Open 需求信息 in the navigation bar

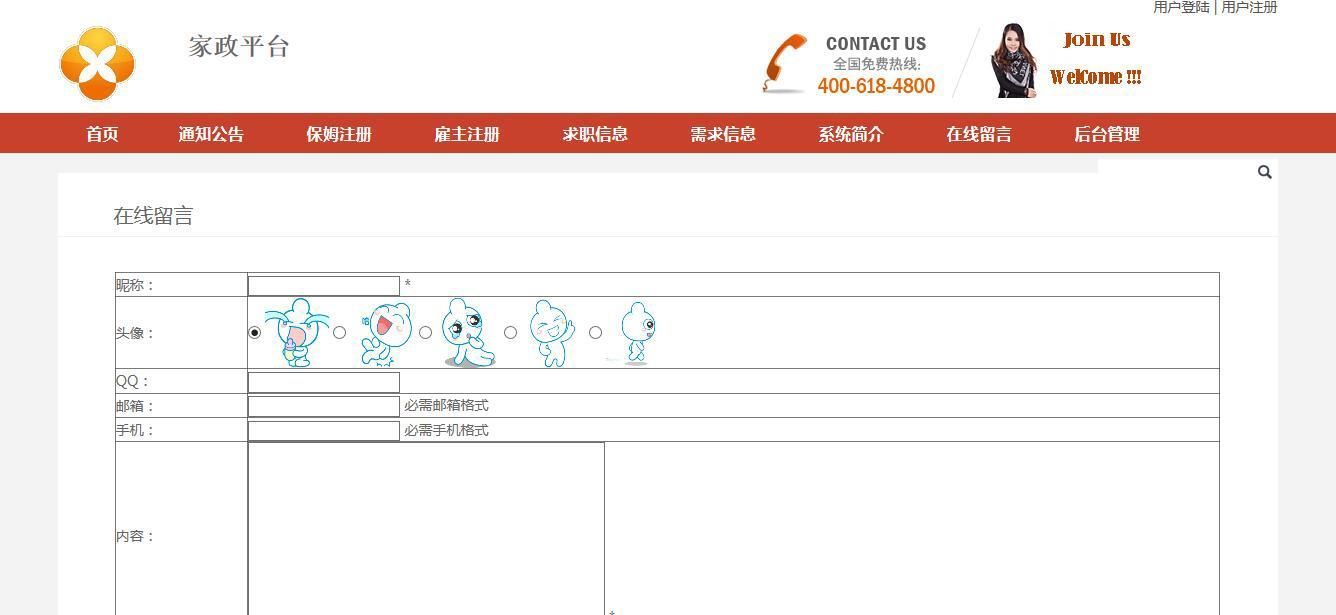click(x=723, y=134)
